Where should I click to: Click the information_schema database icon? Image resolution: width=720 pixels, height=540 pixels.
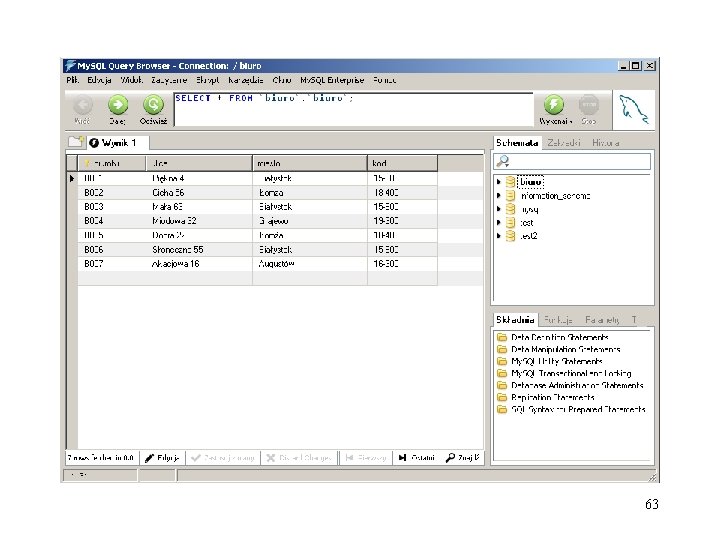pyautogui.click(x=510, y=196)
